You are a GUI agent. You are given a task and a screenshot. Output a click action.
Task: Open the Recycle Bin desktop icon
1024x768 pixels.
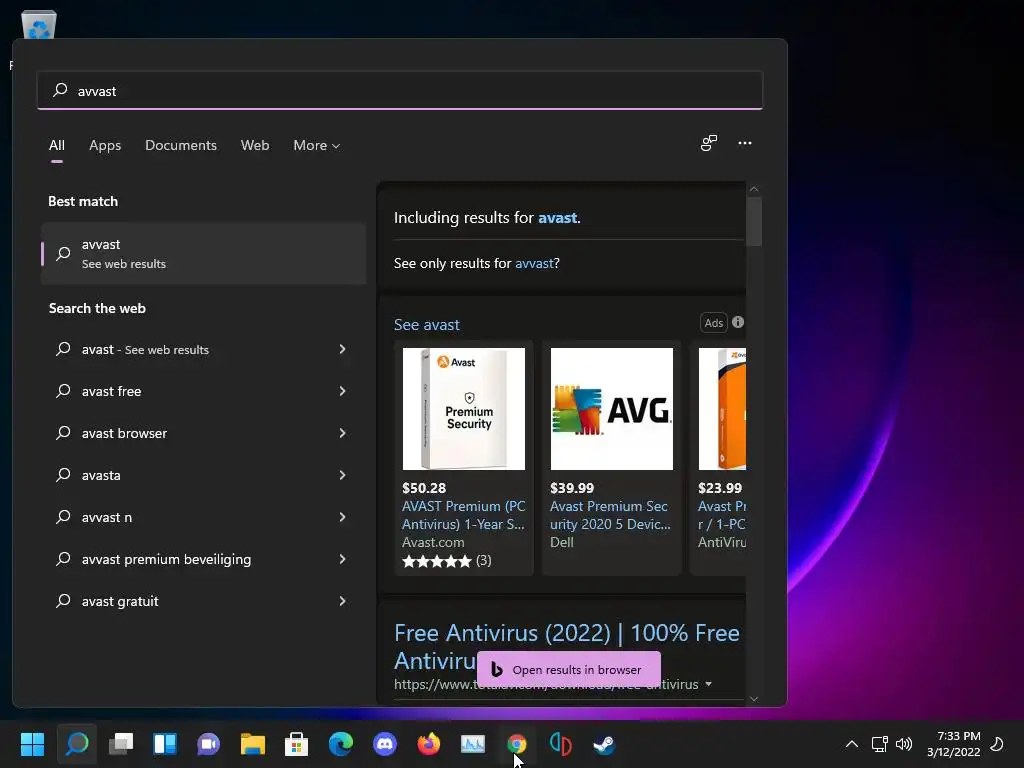point(39,24)
